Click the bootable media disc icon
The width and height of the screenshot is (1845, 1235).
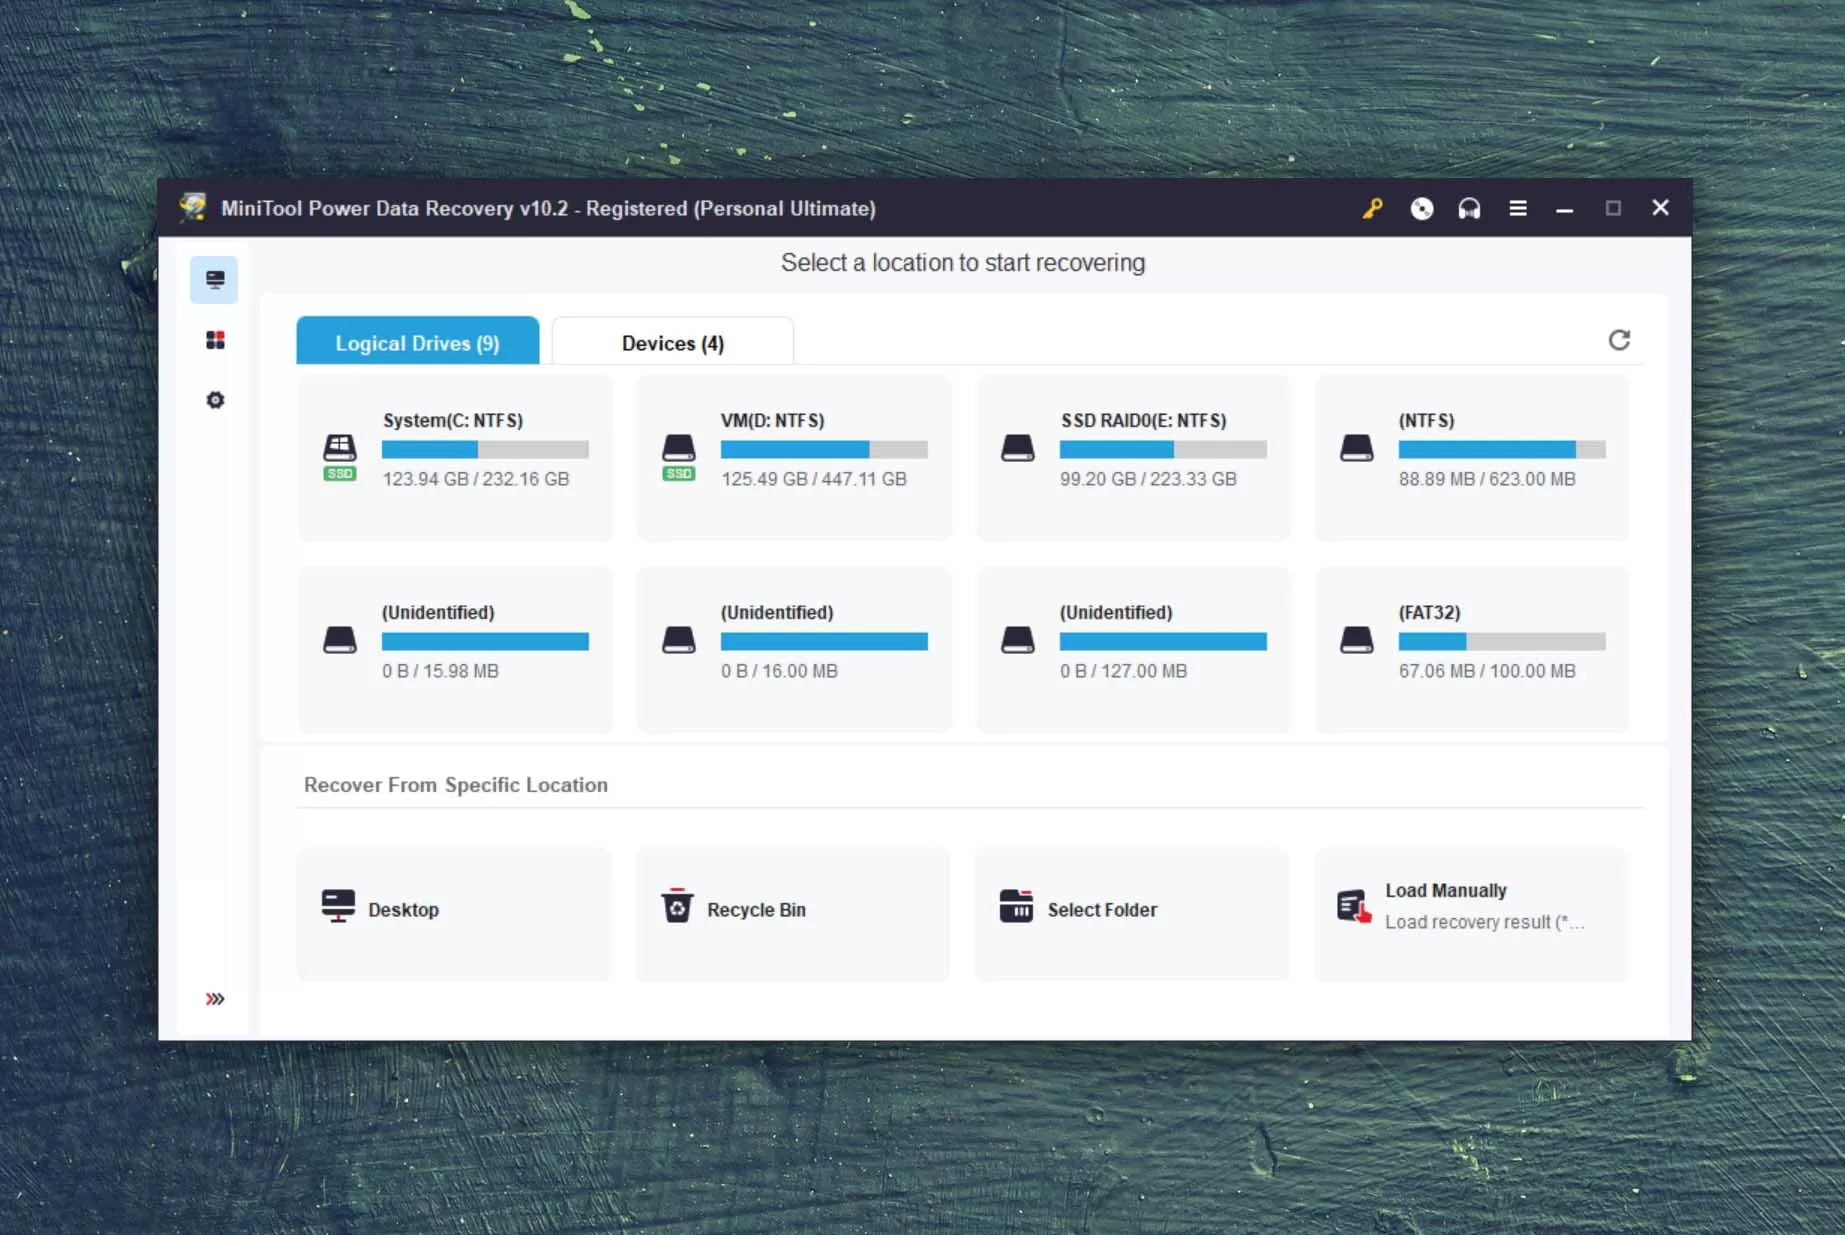(x=1421, y=208)
